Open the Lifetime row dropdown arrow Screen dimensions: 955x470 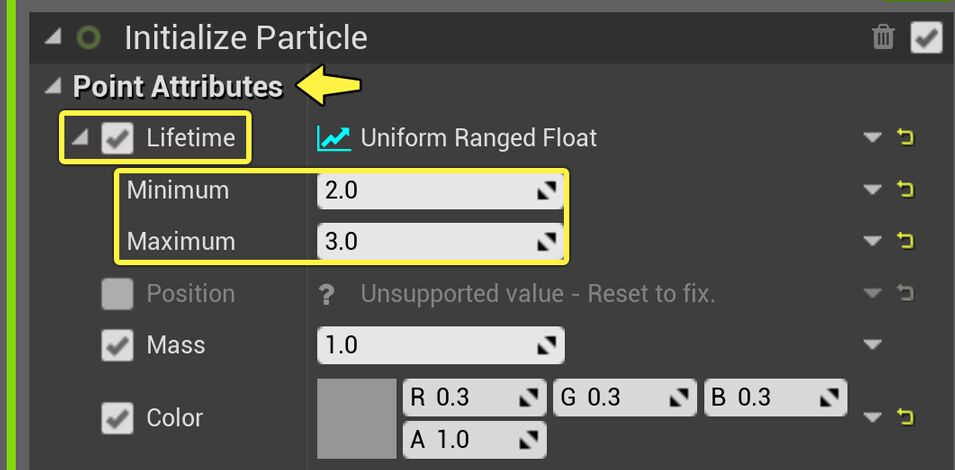pos(873,138)
